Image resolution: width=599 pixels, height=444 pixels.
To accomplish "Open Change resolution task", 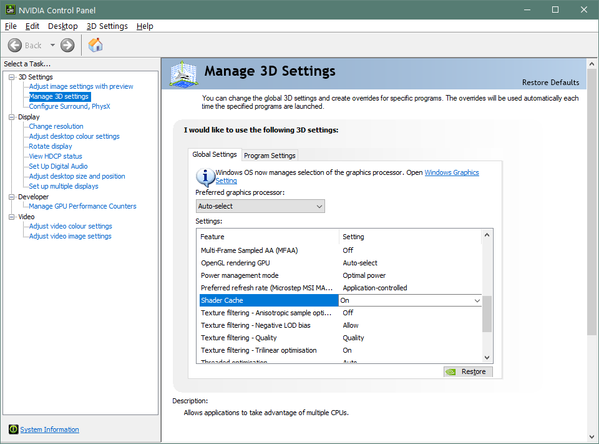I will pyautogui.click(x=56, y=126).
